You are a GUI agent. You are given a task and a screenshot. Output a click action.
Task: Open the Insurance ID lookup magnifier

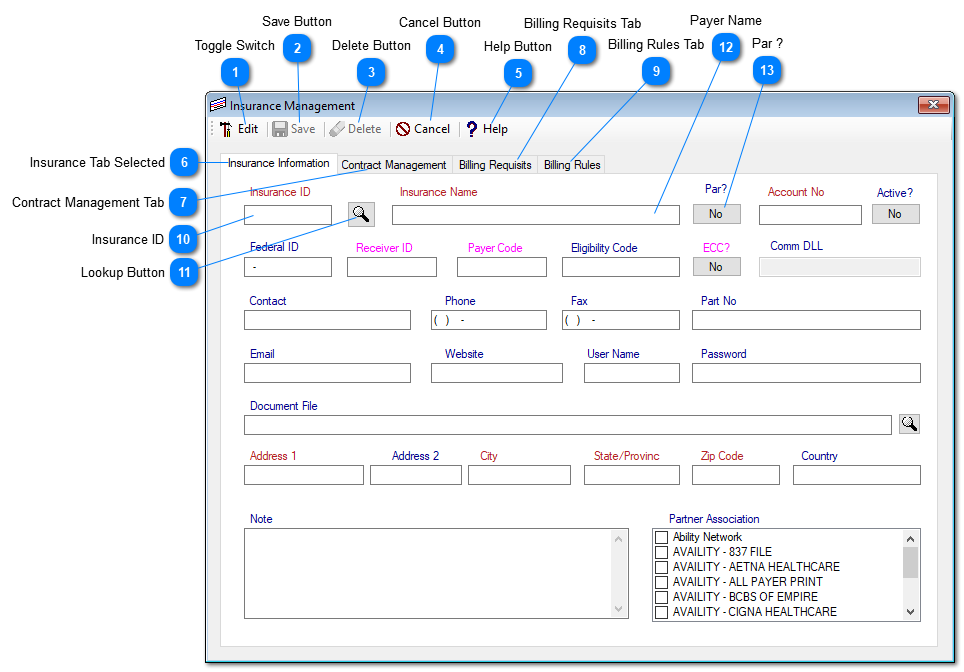pyautogui.click(x=361, y=214)
